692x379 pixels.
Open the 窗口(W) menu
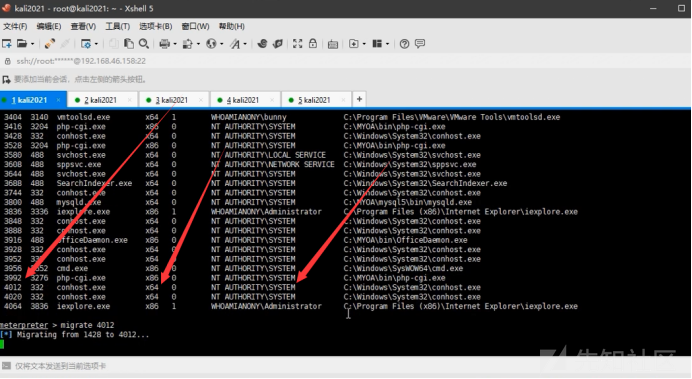(196, 26)
